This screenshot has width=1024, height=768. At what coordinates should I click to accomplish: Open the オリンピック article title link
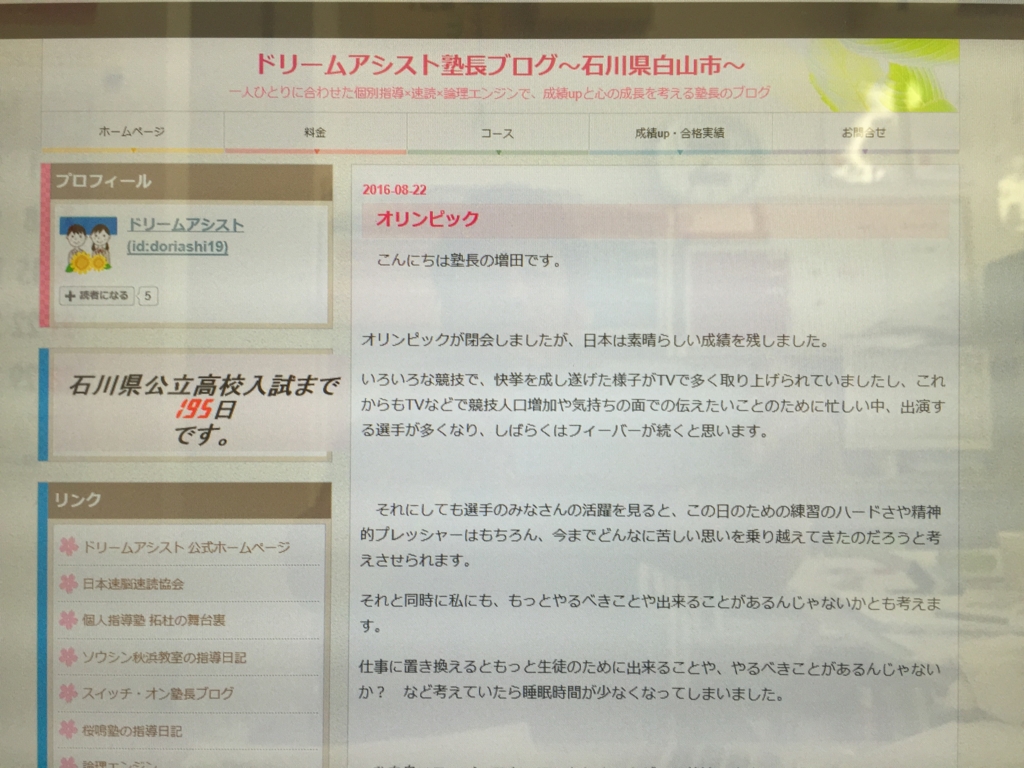[425, 218]
